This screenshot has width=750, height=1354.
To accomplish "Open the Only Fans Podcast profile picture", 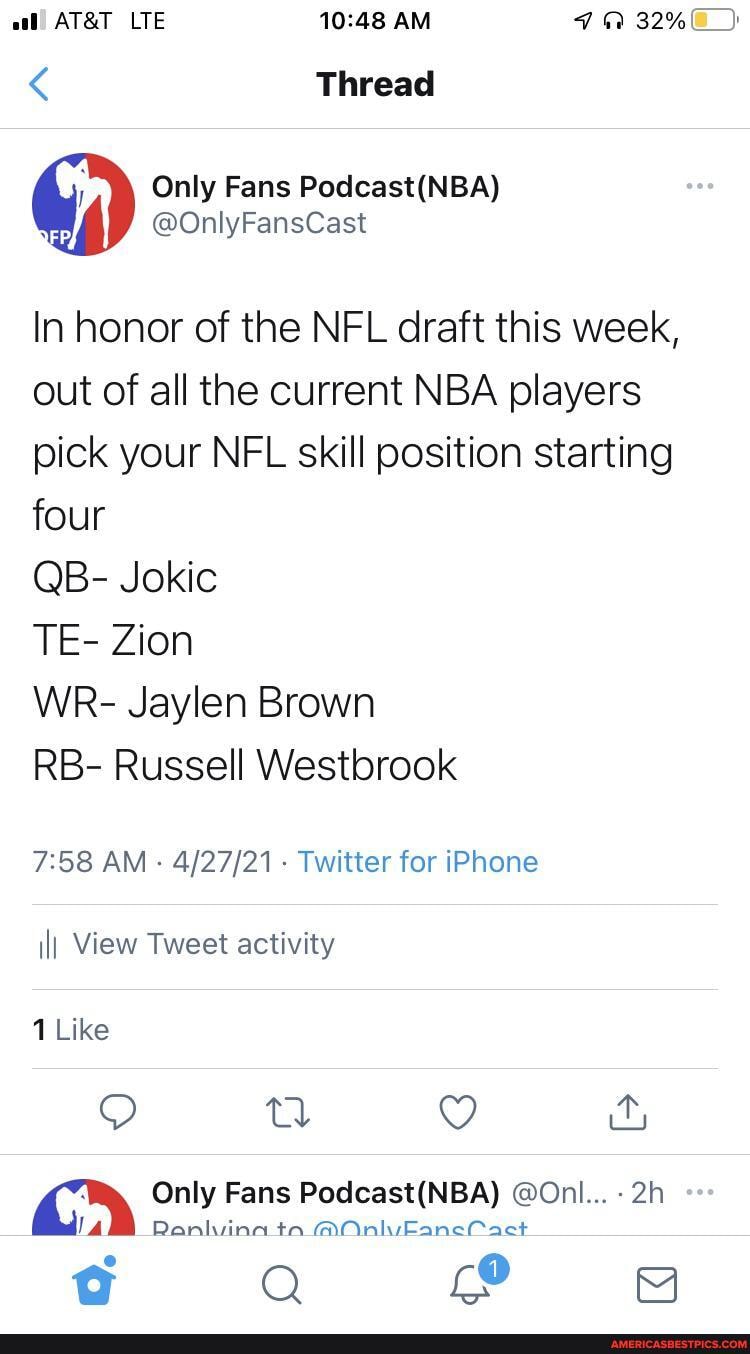I will 84,204.
